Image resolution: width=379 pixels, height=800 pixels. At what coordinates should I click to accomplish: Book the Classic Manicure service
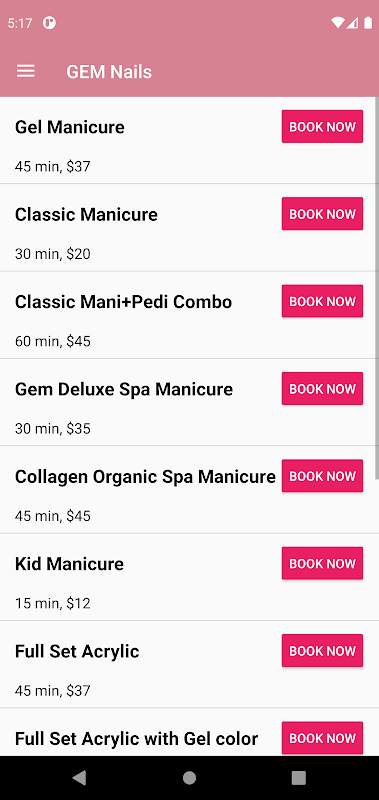click(322, 214)
